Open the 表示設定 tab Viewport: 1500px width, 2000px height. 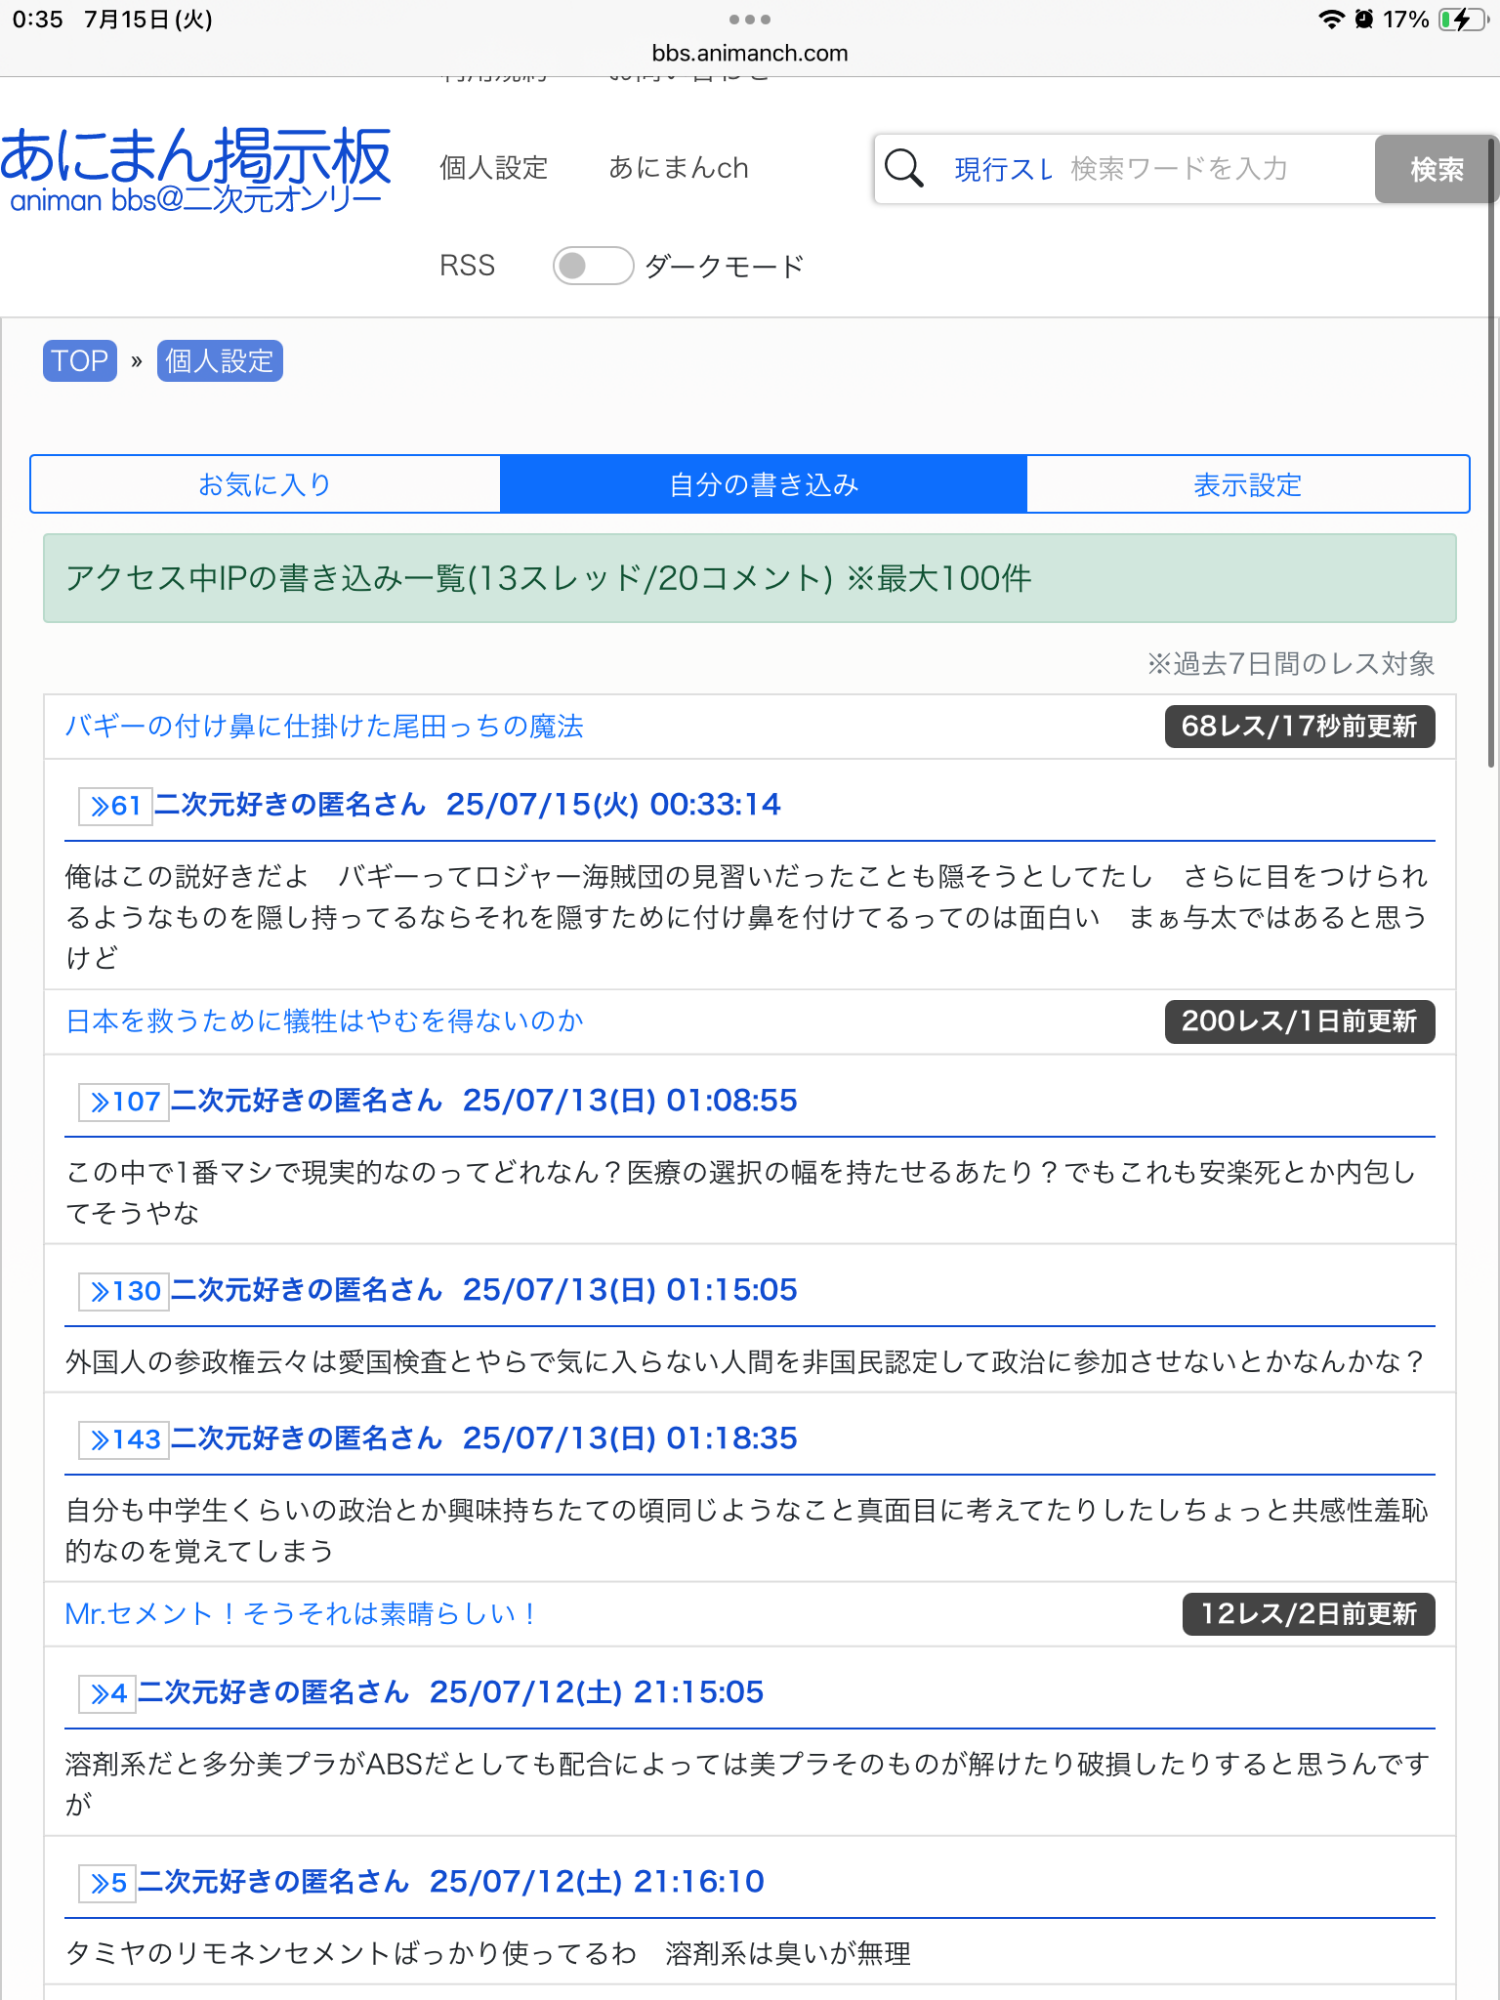click(1247, 485)
